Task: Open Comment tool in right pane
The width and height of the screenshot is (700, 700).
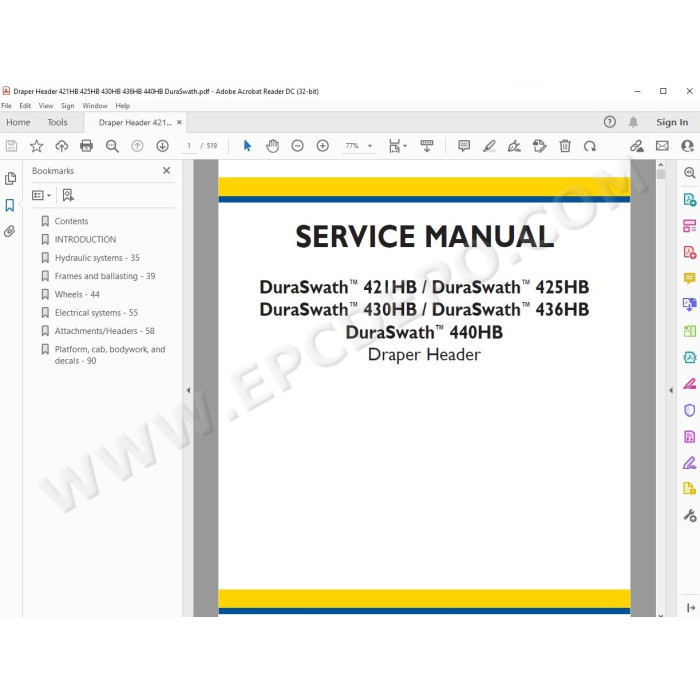Action: (690, 279)
